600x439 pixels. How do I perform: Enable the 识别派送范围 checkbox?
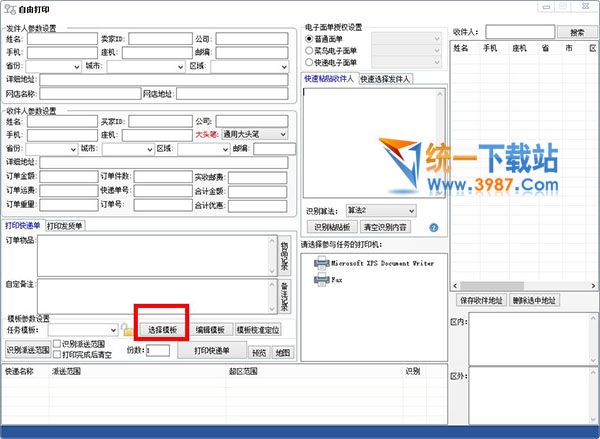click(x=57, y=343)
